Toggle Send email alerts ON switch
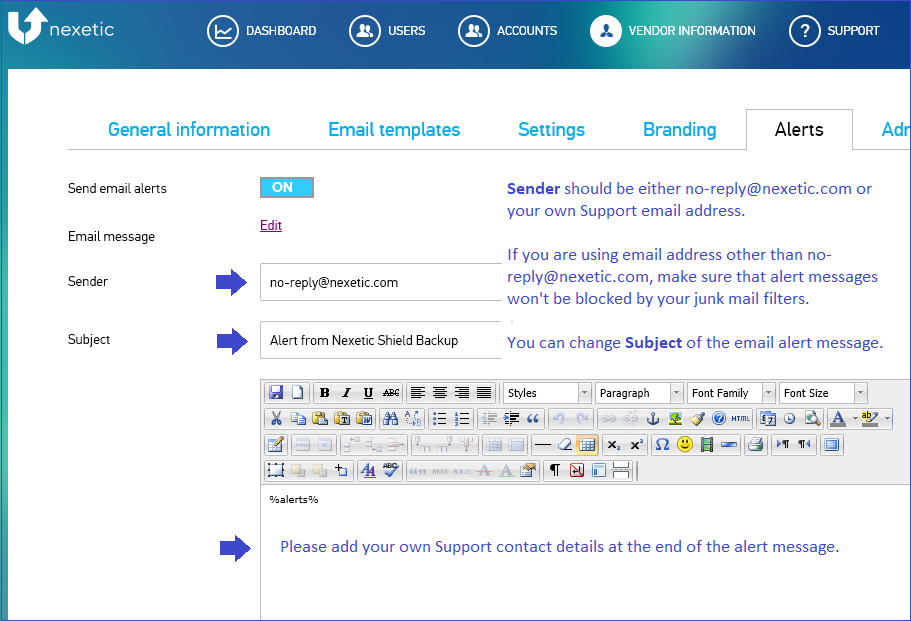This screenshot has height=621, width=911. 287,188
